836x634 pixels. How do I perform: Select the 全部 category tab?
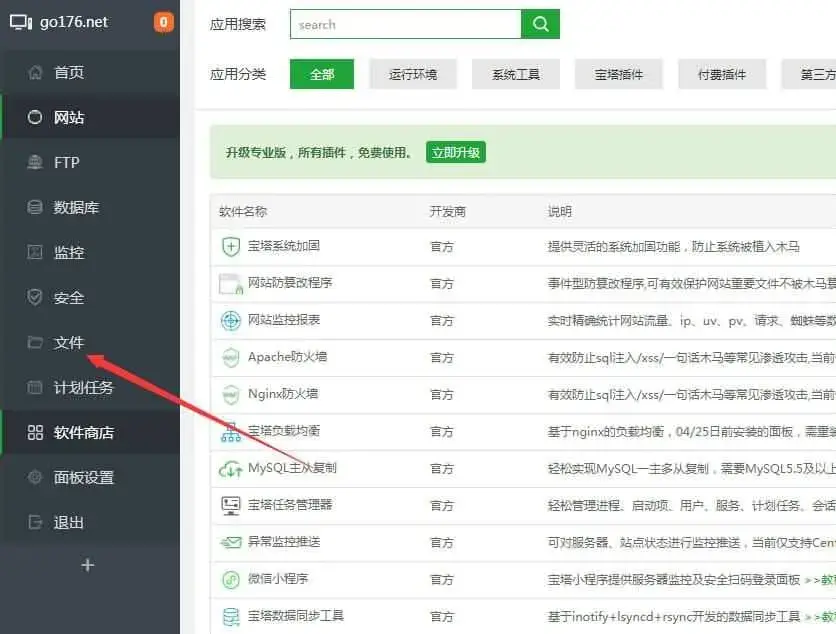tap(322, 74)
